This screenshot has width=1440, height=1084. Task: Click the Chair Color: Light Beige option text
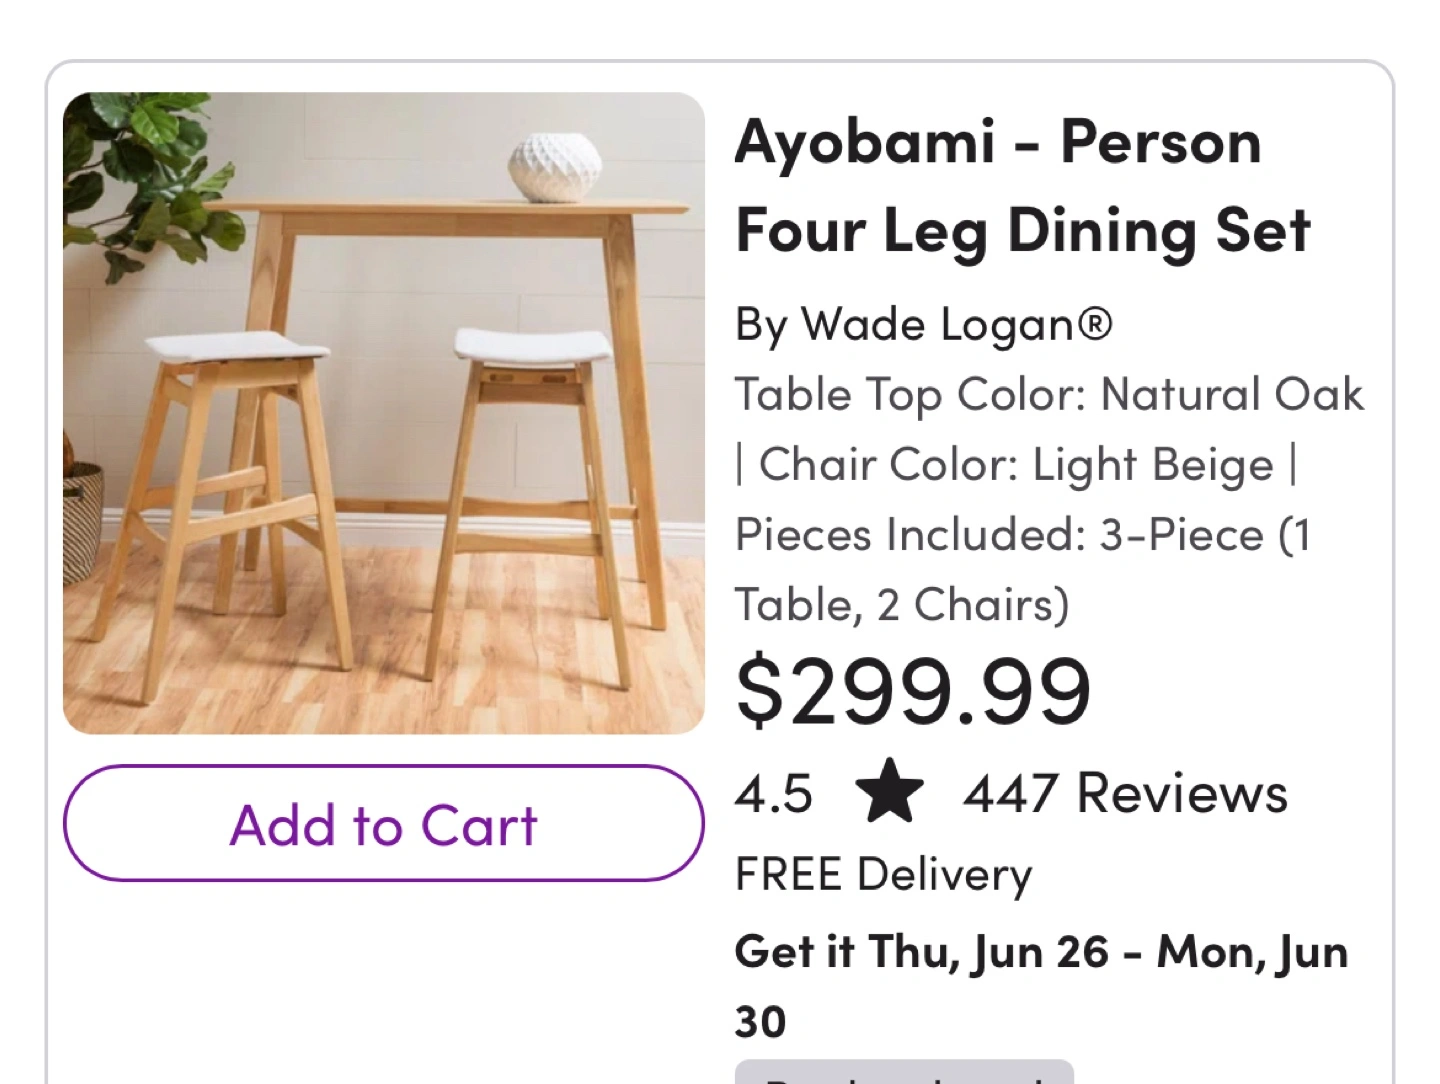(x=1016, y=465)
